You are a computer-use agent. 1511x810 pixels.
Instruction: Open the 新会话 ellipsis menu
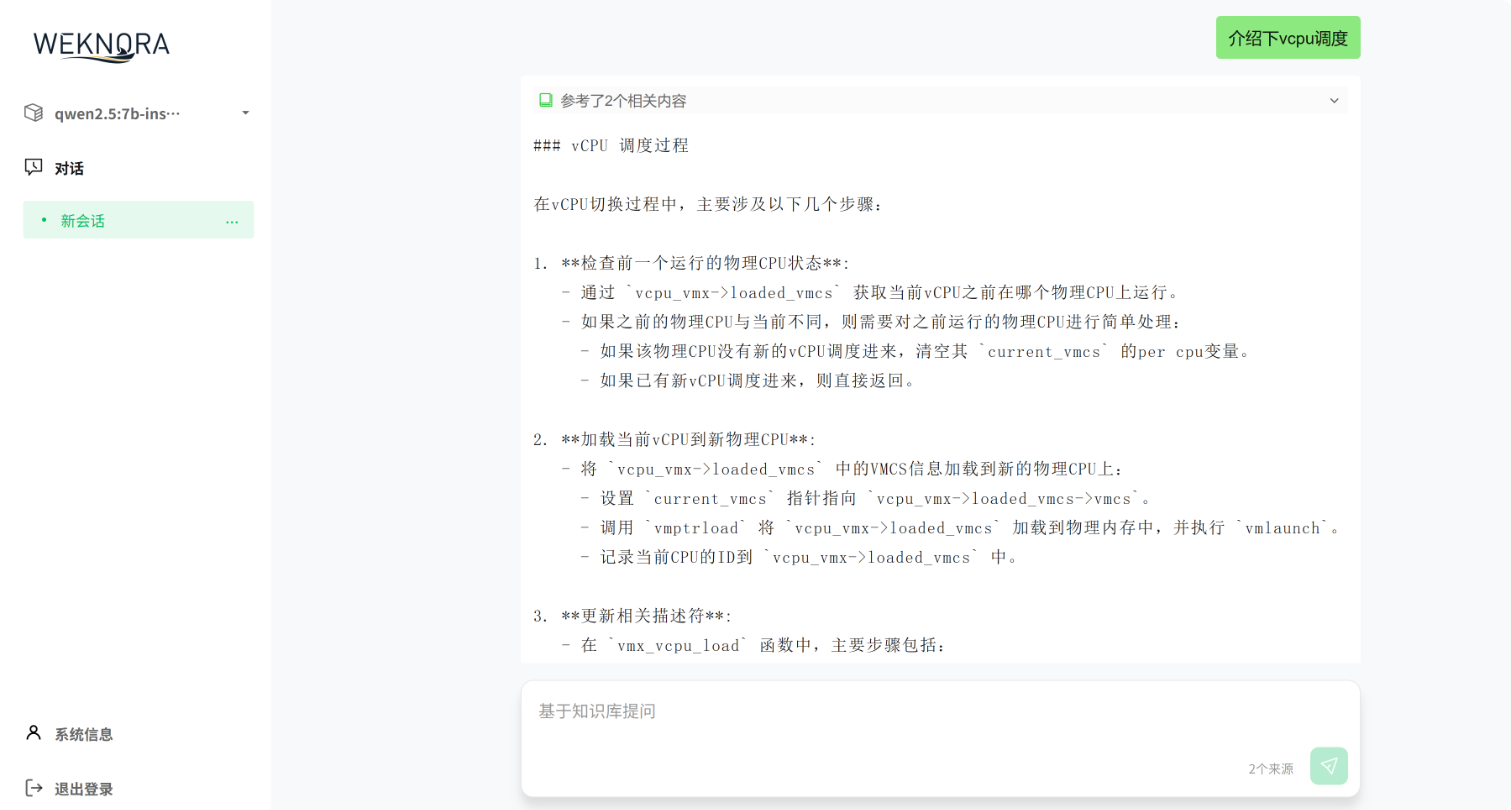[x=232, y=221]
